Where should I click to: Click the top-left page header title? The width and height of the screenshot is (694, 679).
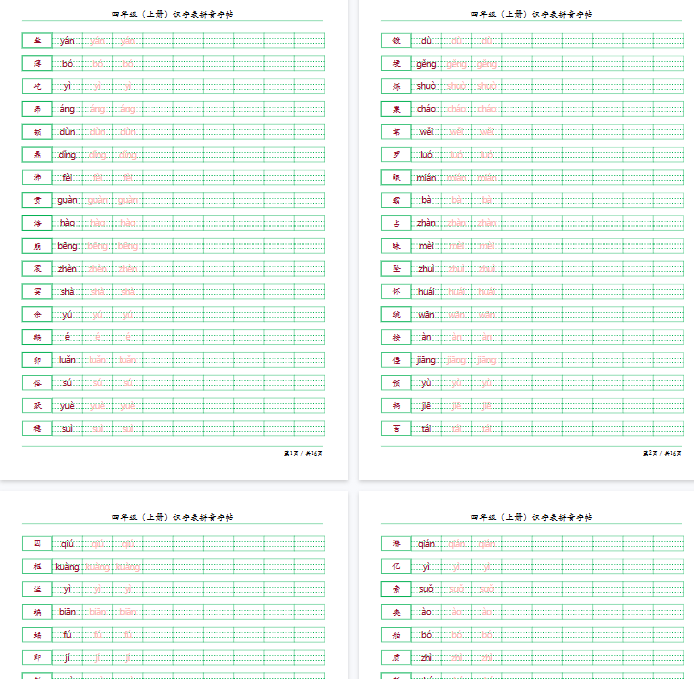coord(172,14)
